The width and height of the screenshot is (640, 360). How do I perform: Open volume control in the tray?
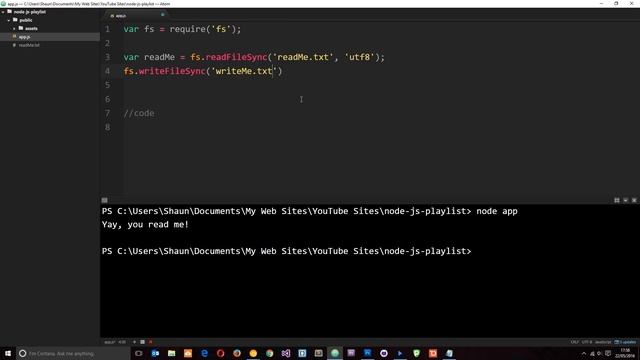point(600,353)
